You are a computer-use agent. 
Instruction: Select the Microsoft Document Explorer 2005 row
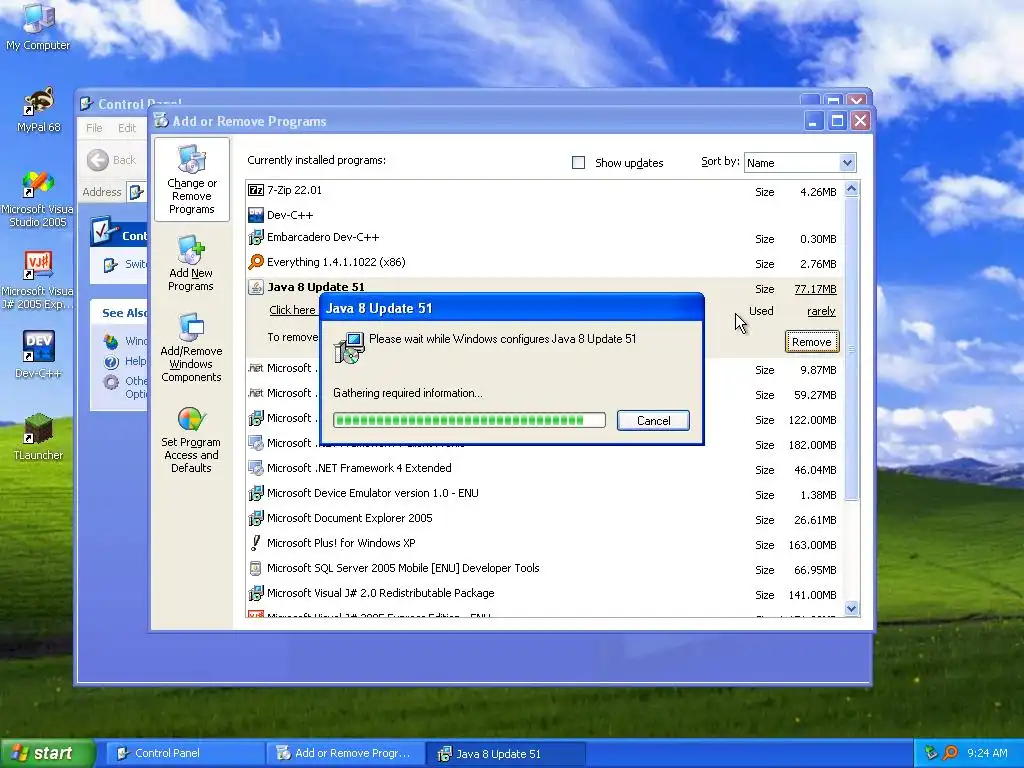pyautogui.click(x=545, y=519)
